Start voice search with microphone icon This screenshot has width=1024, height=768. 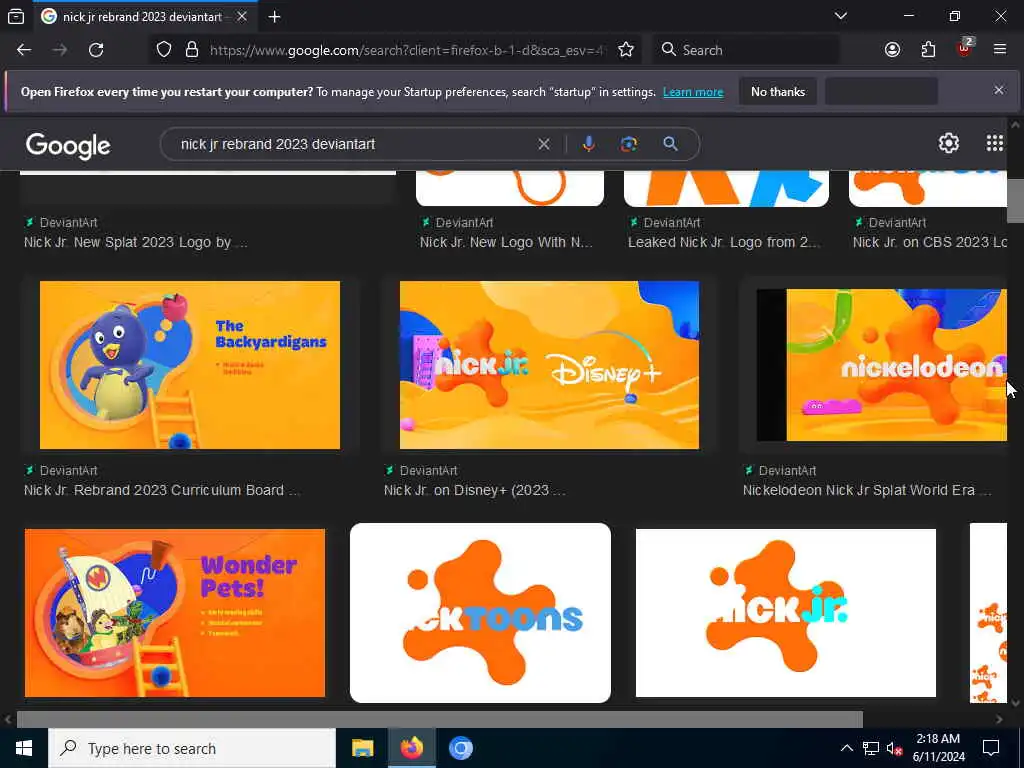pos(588,144)
